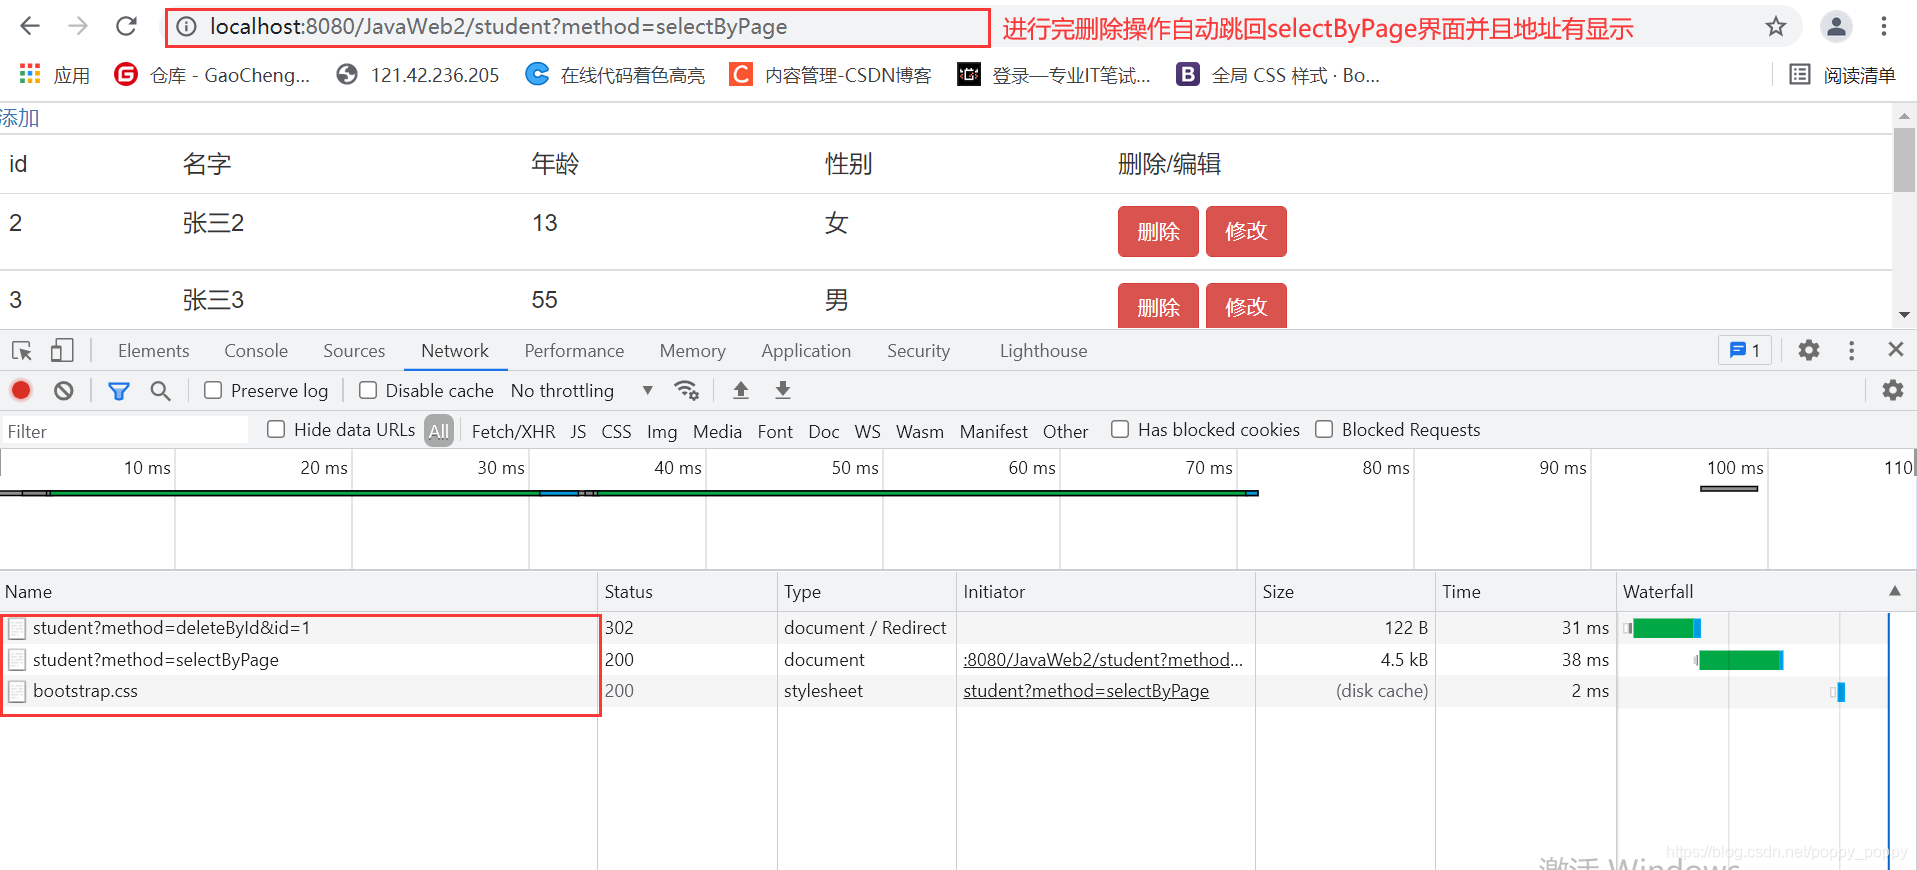Filter requests by JS type
The height and width of the screenshot is (870, 1917).
coord(578,431)
